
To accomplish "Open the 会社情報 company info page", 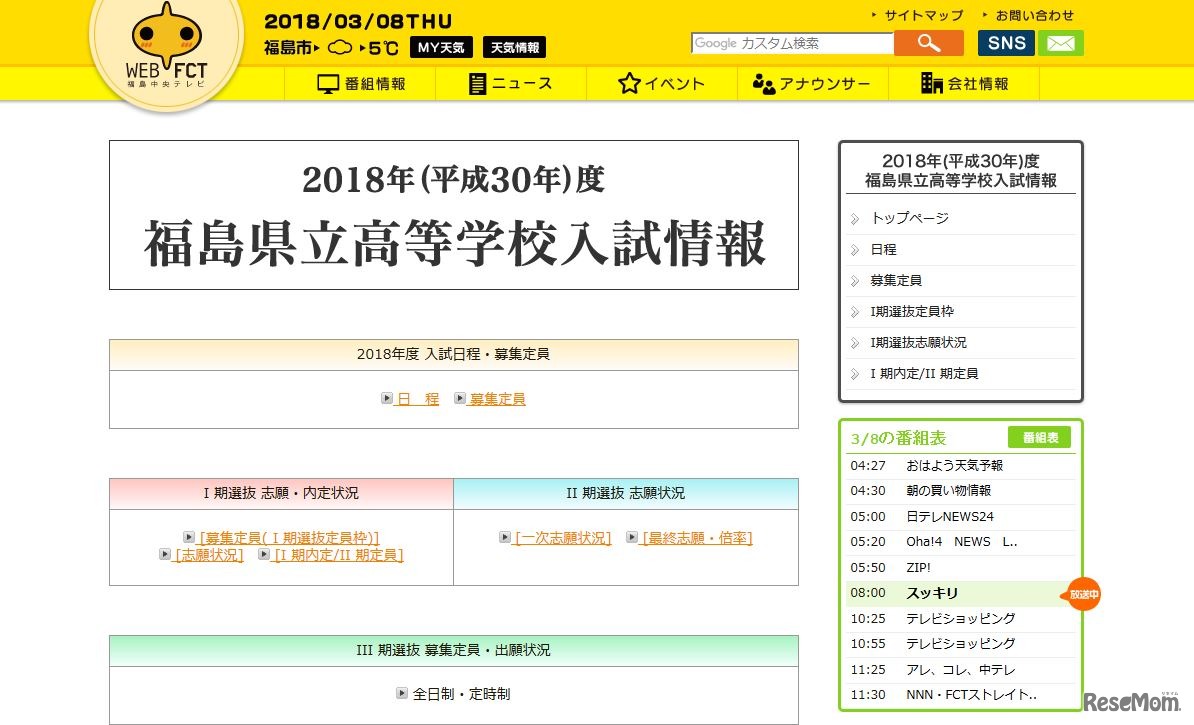I will (967, 84).
